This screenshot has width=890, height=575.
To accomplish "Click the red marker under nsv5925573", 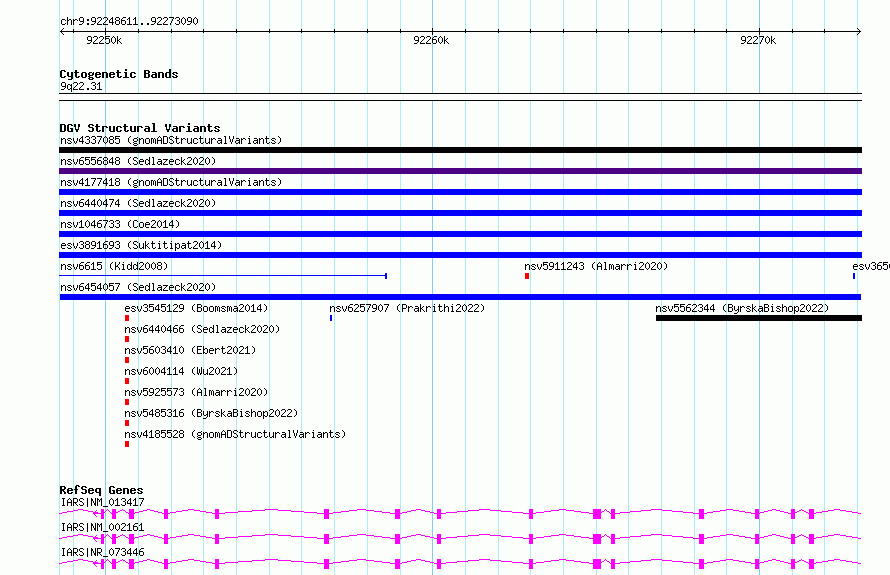I will (x=127, y=402).
